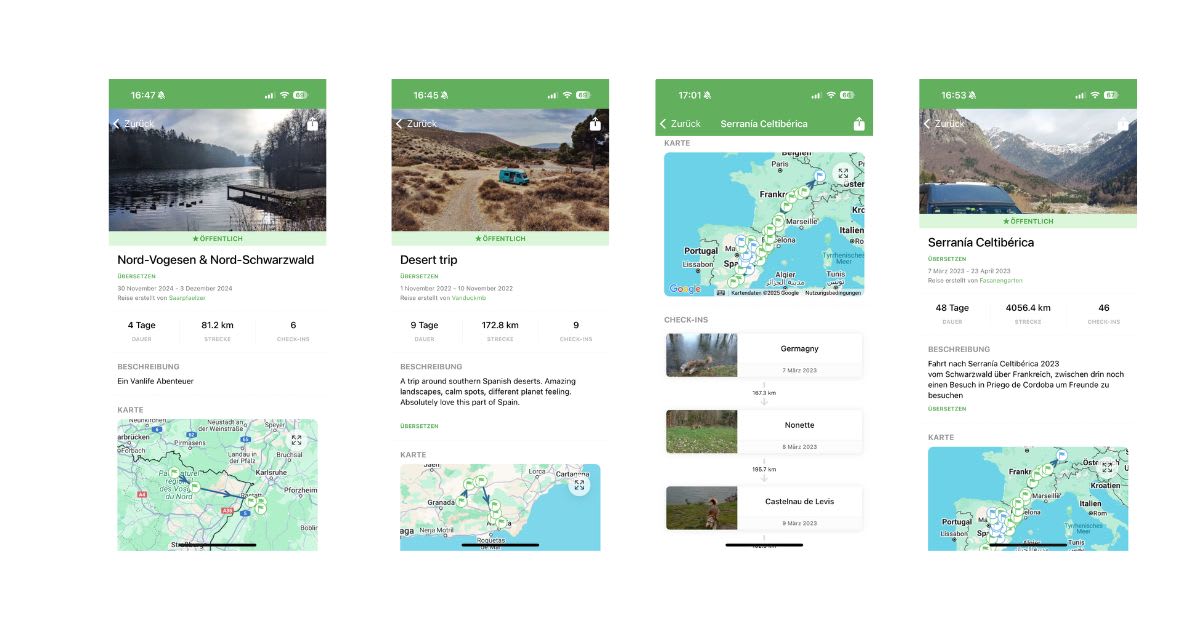Tap battery icon in 17:01 status bar
The image size is (1200, 630).
point(847,95)
